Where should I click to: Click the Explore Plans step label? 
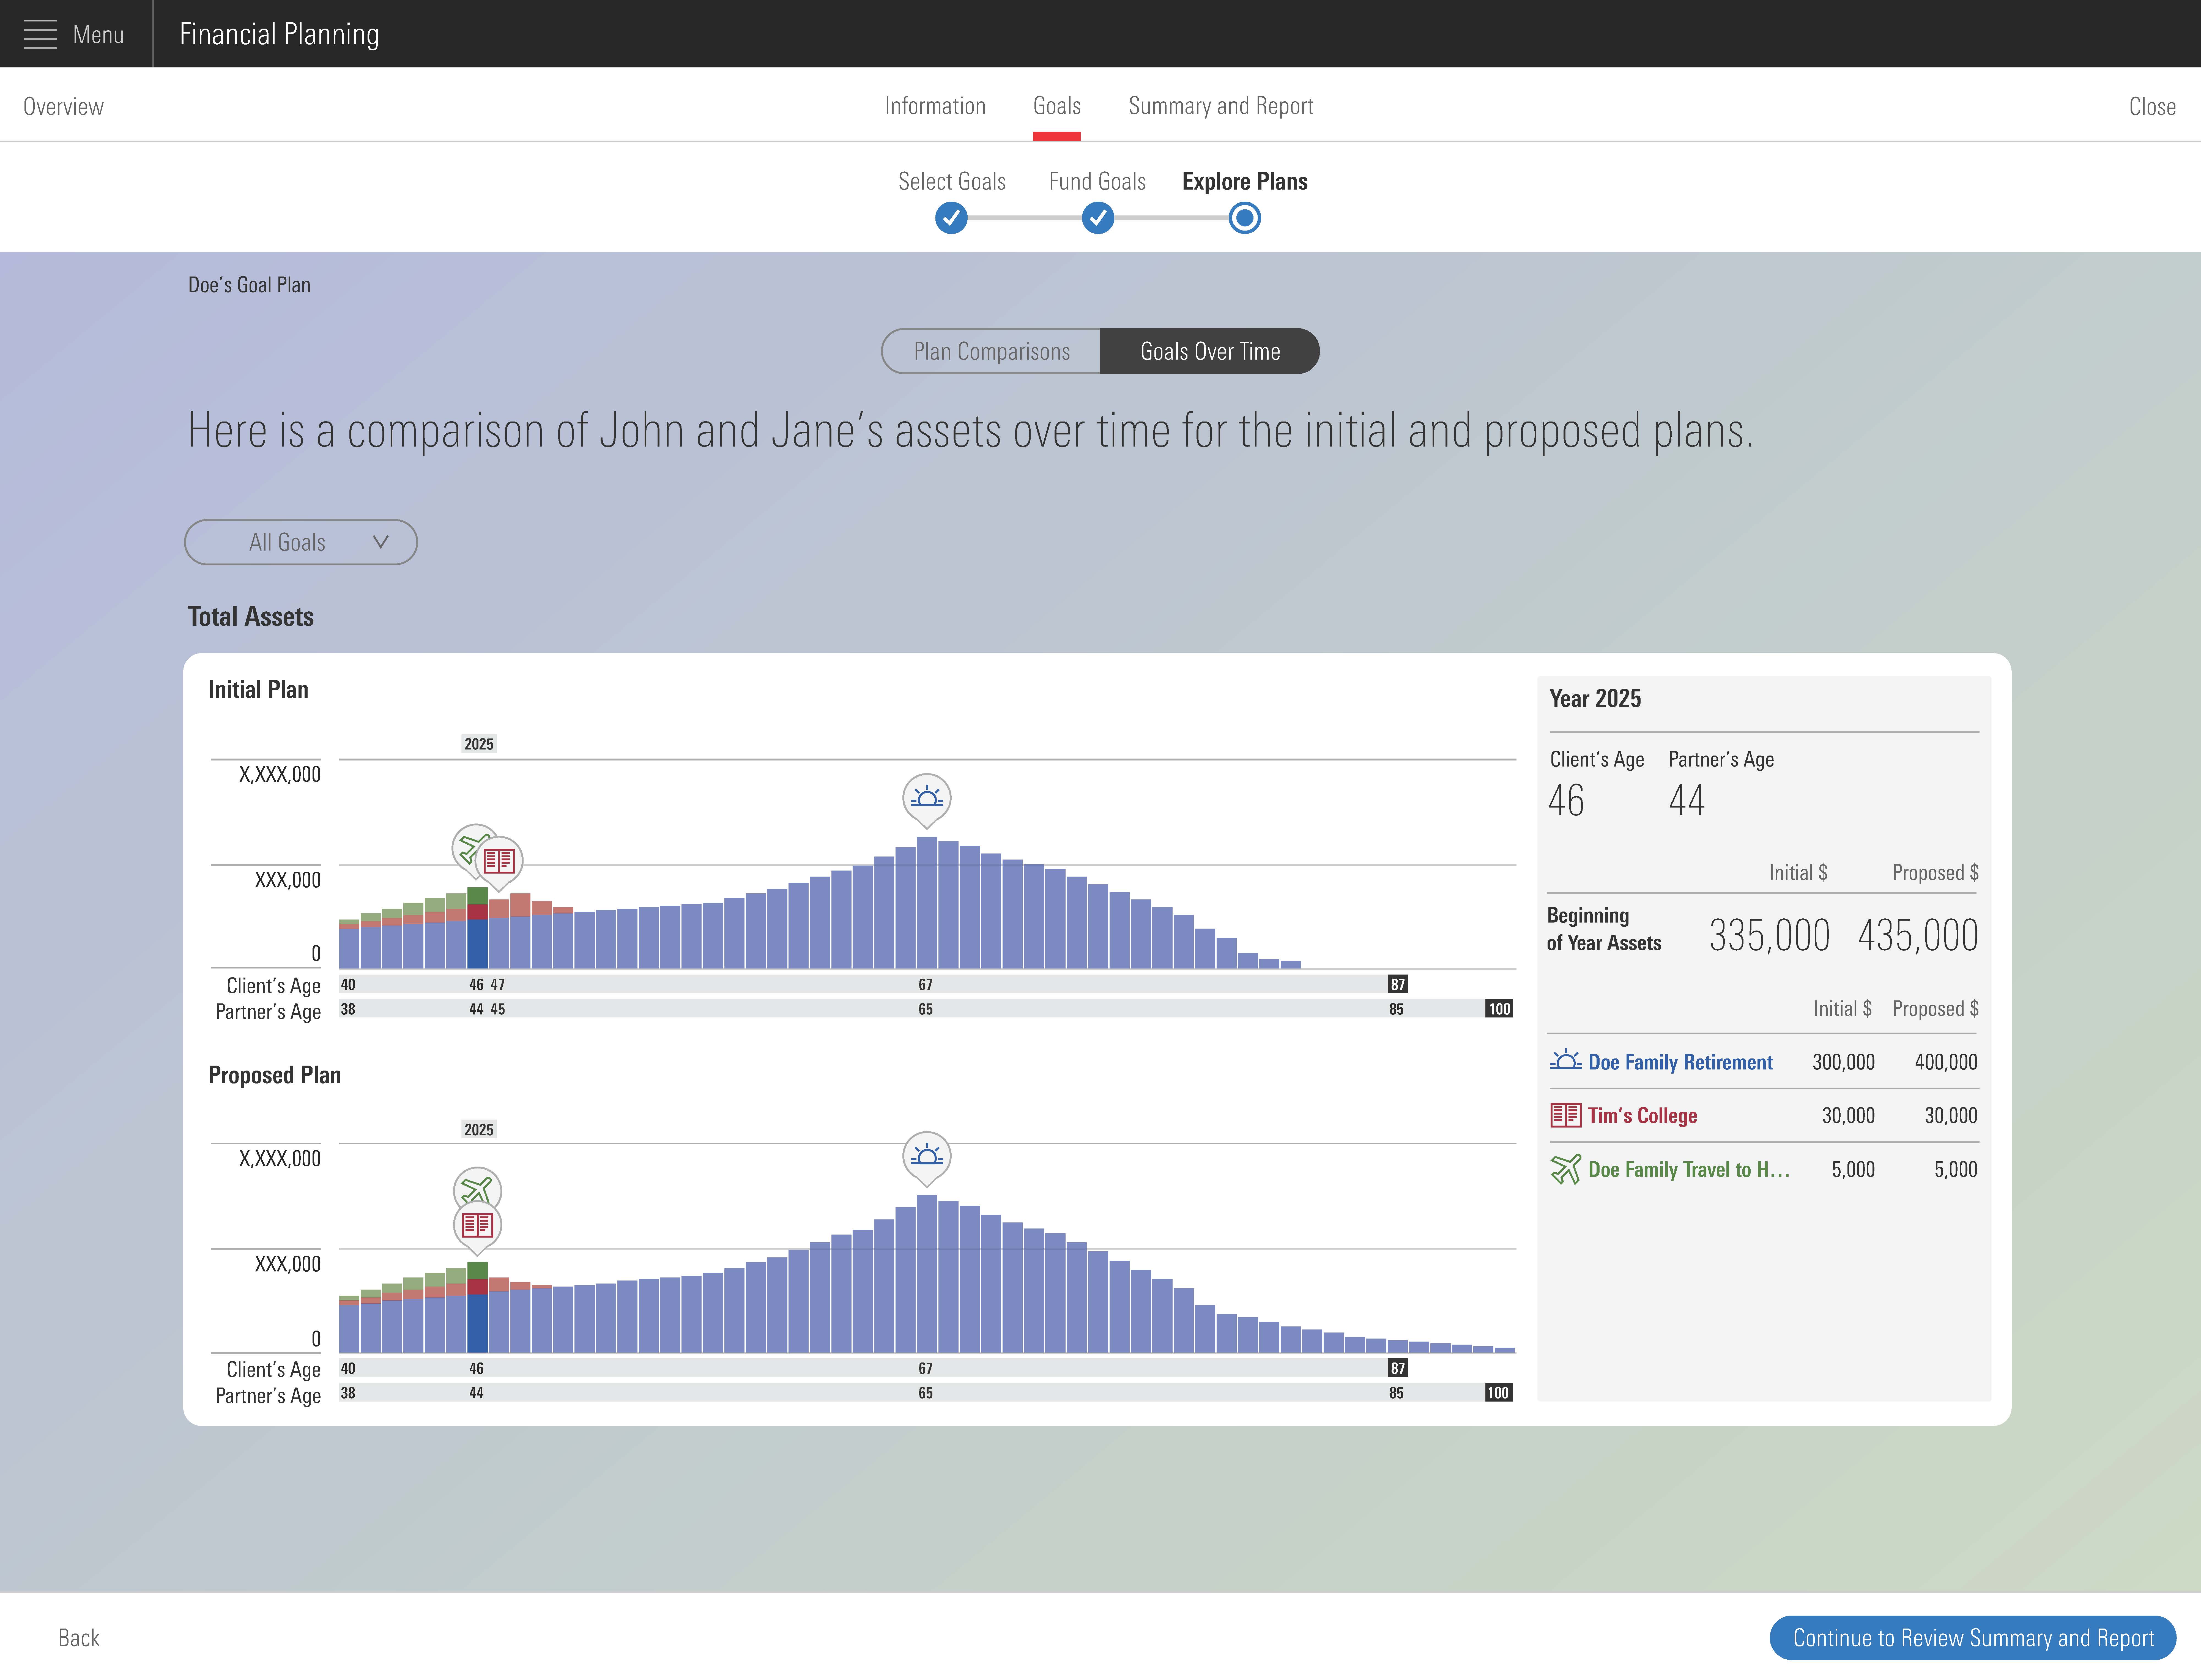[1245, 181]
